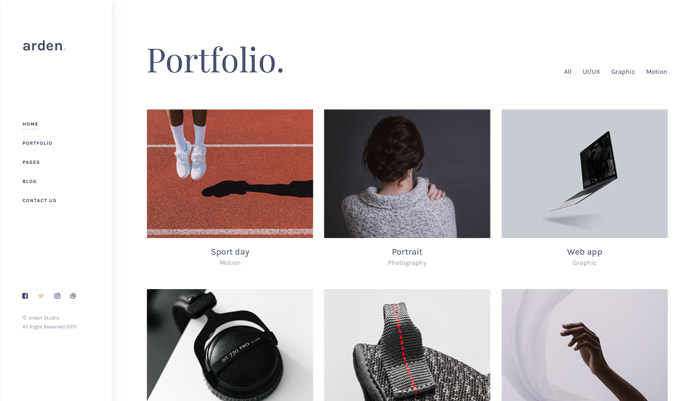Open the Pages sidebar menu item
This screenshot has height=401, width=700.
coord(31,163)
